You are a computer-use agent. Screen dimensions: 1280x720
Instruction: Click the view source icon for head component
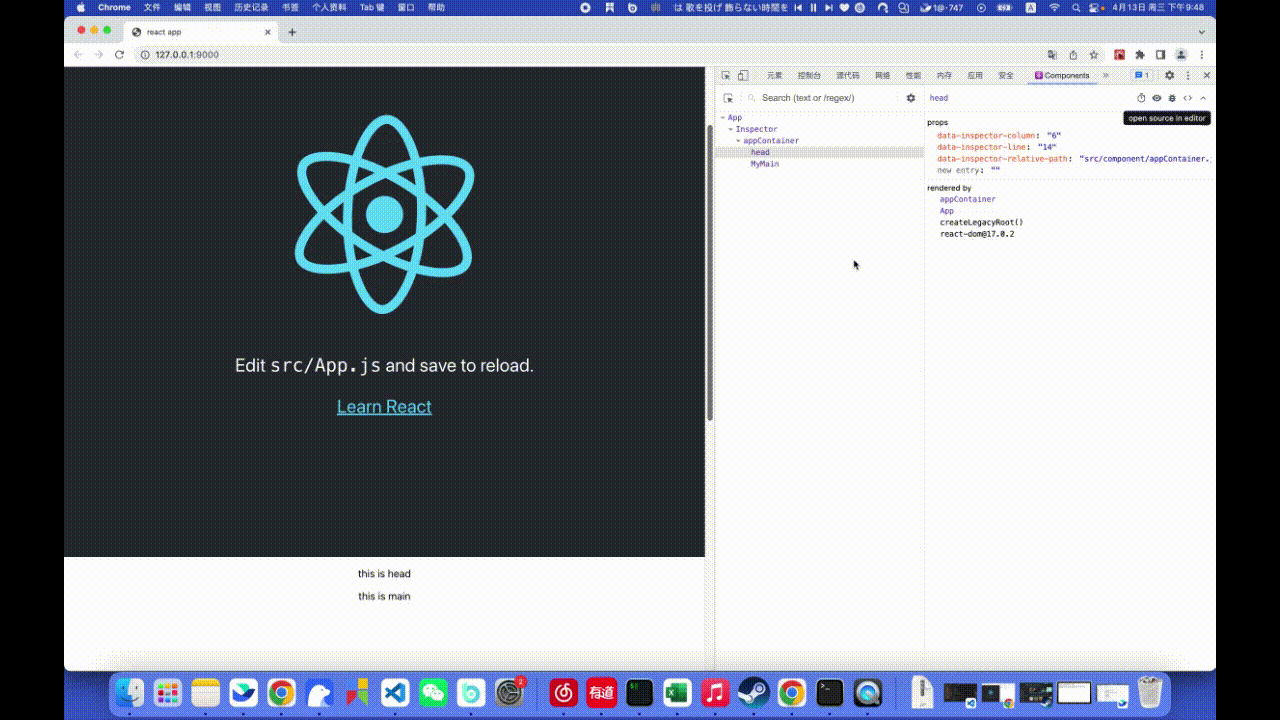(x=1188, y=98)
